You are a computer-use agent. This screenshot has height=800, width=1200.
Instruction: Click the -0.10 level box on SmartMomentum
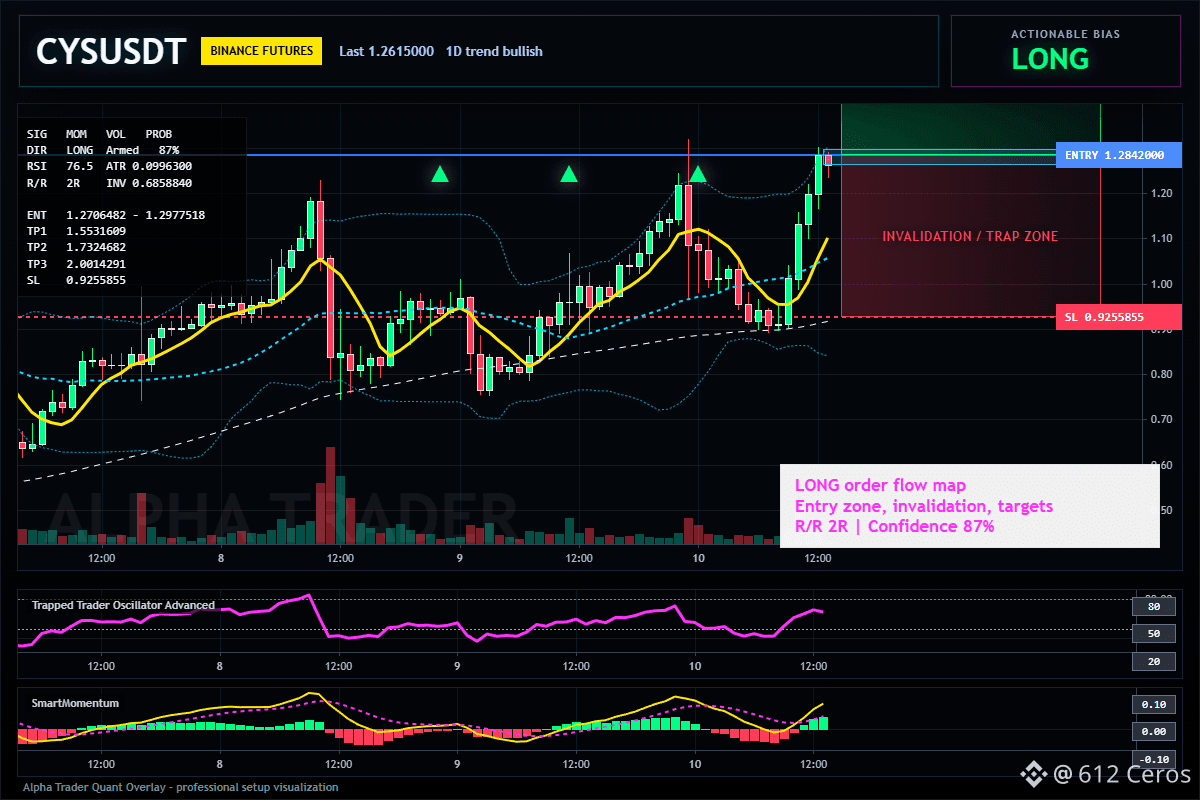pos(1153,759)
